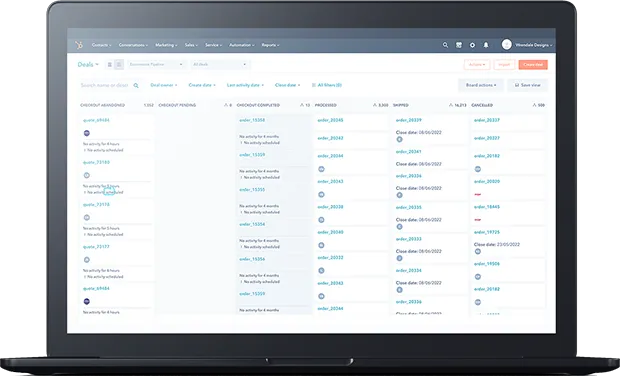Expand the Deal owner filter
Image resolution: width=620 pixels, height=376 pixels.
tap(164, 85)
